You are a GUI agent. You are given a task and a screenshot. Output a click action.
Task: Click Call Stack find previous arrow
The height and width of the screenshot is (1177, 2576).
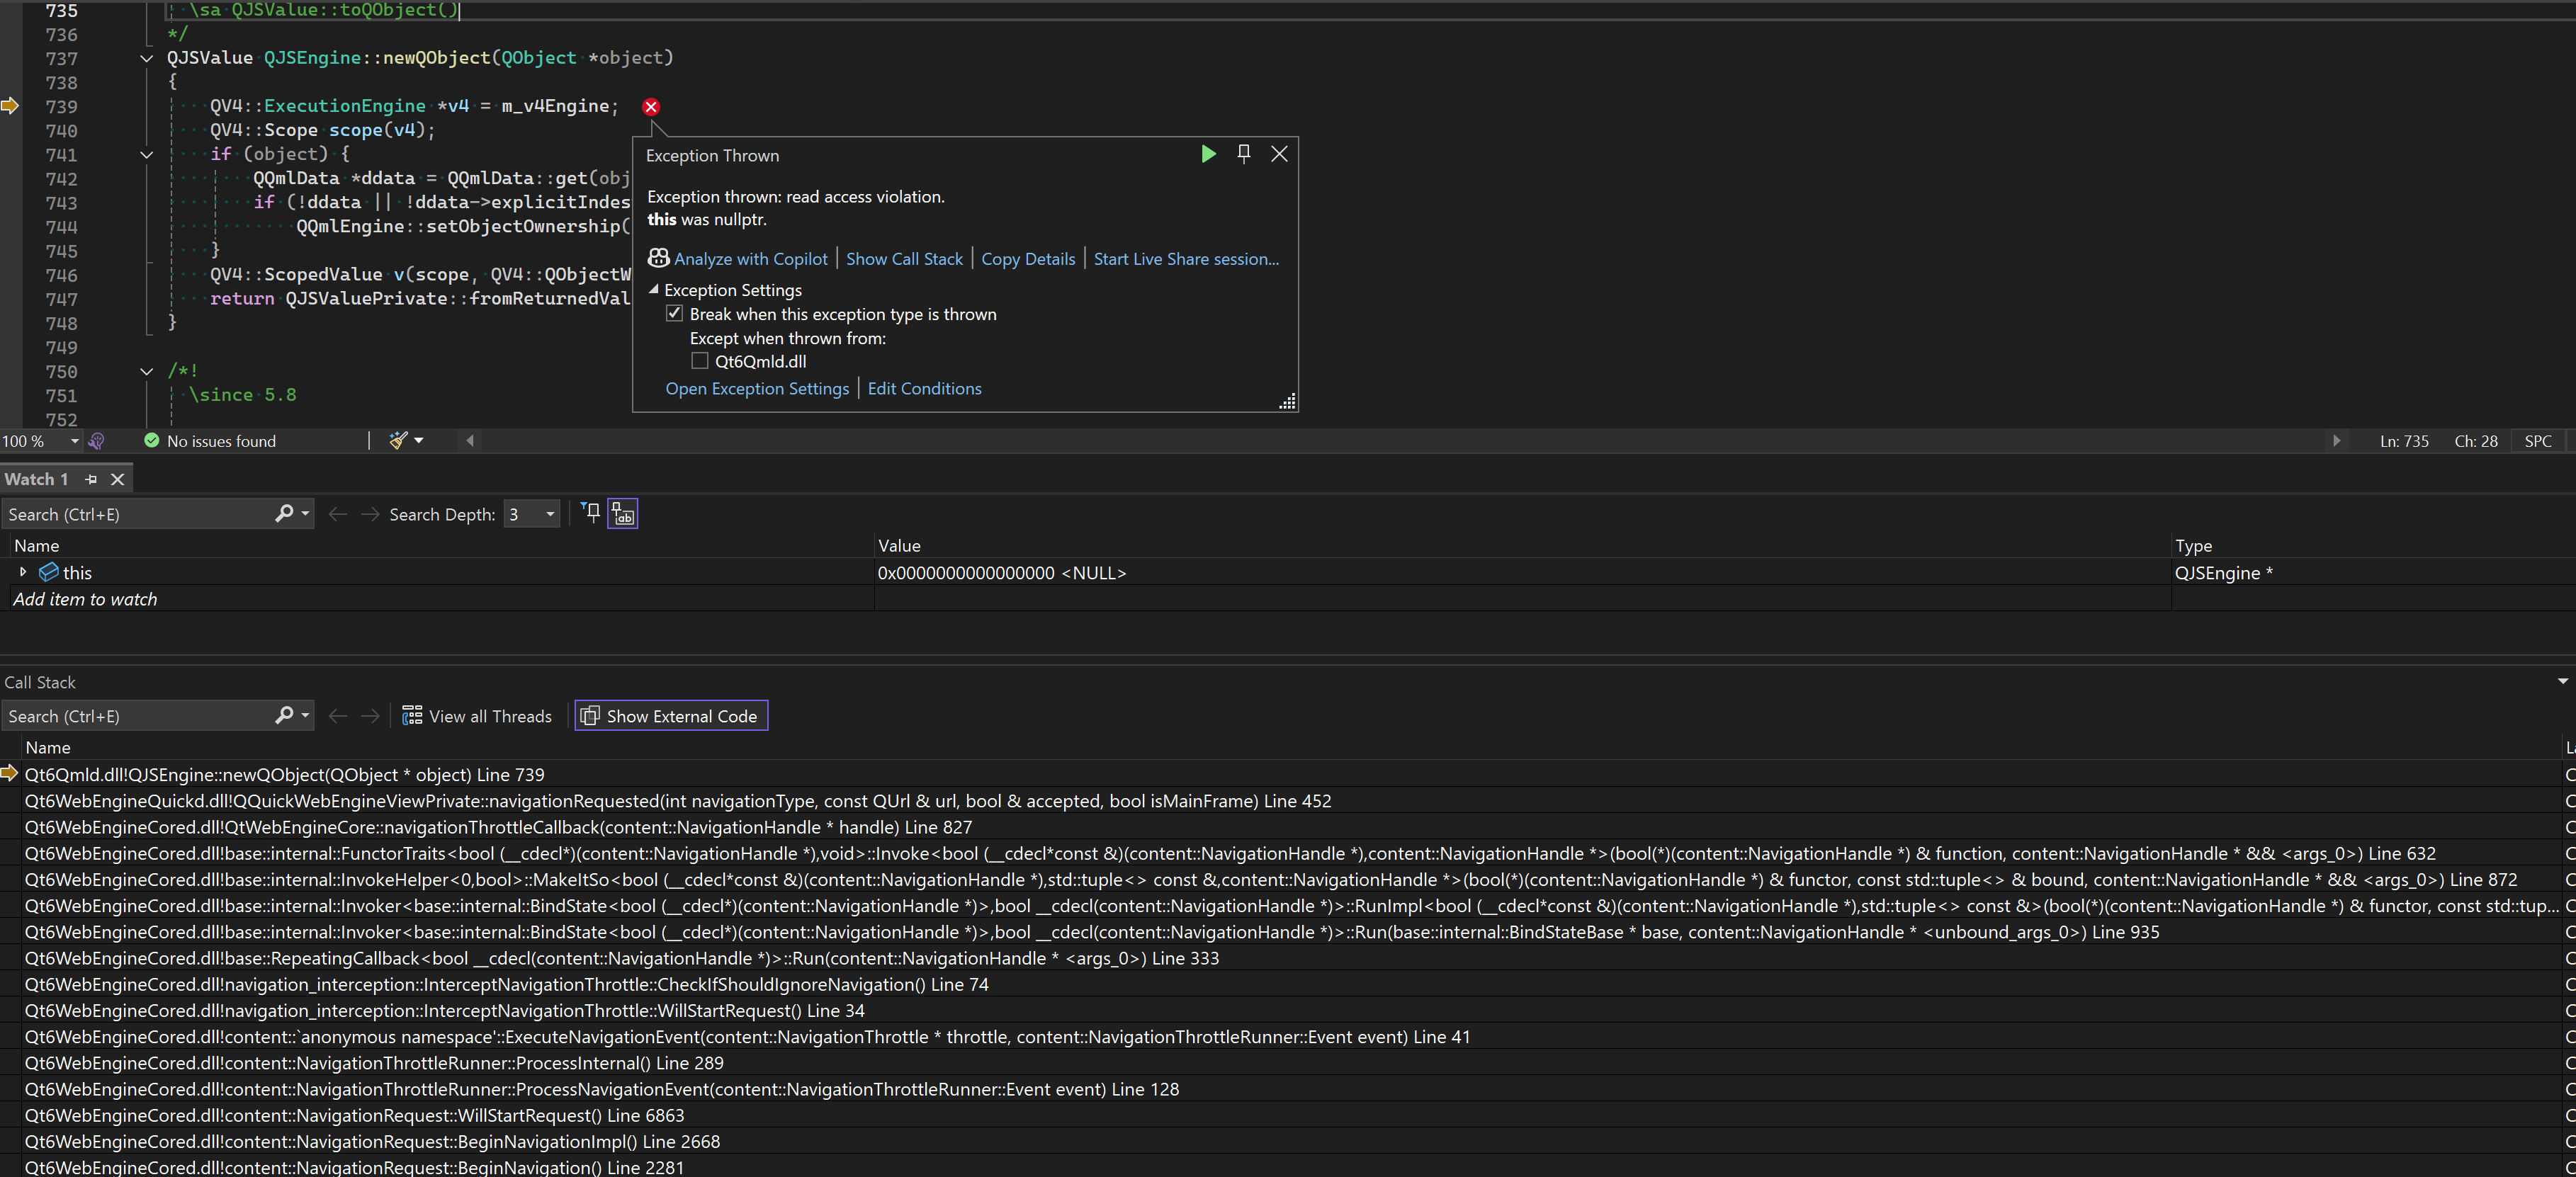click(x=338, y=716)
